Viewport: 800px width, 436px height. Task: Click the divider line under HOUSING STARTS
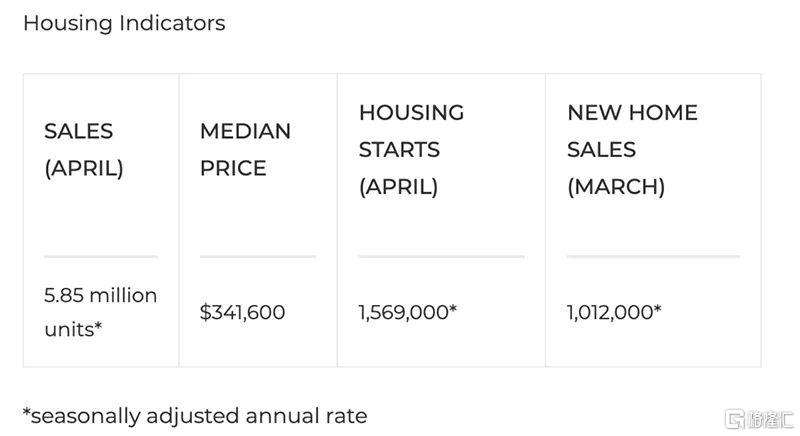tap(441, 257)
